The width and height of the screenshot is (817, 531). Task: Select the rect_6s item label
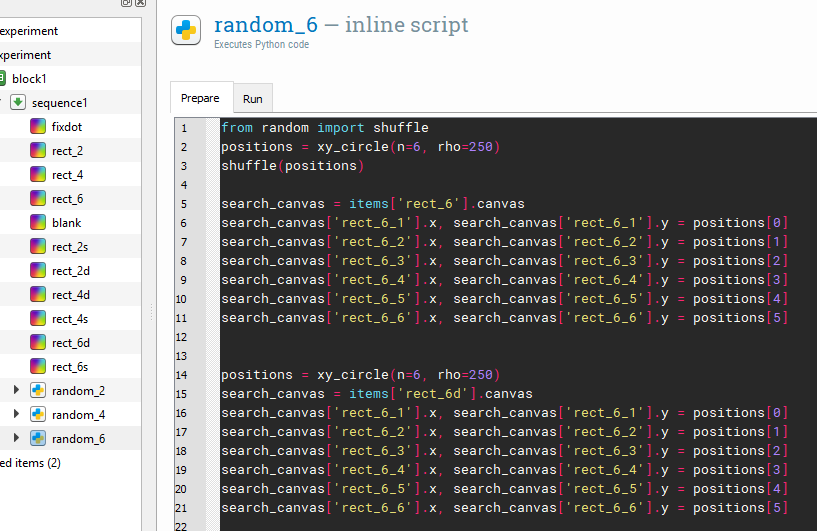coord(70,367)
